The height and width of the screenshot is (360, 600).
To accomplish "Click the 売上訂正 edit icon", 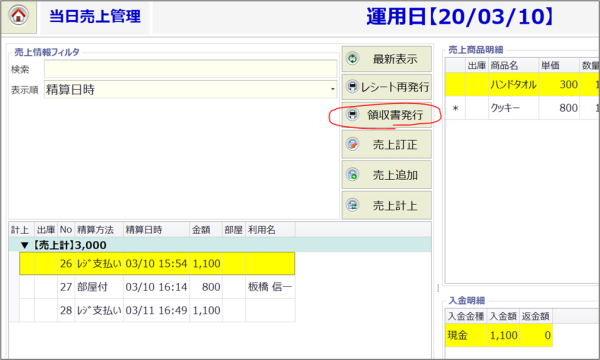I will point(352,144).
